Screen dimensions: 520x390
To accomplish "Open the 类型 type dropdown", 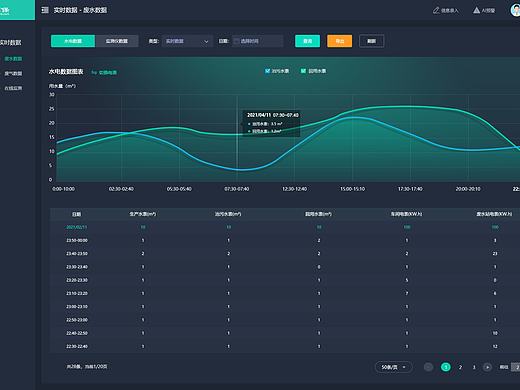I will tap(187, 41).
